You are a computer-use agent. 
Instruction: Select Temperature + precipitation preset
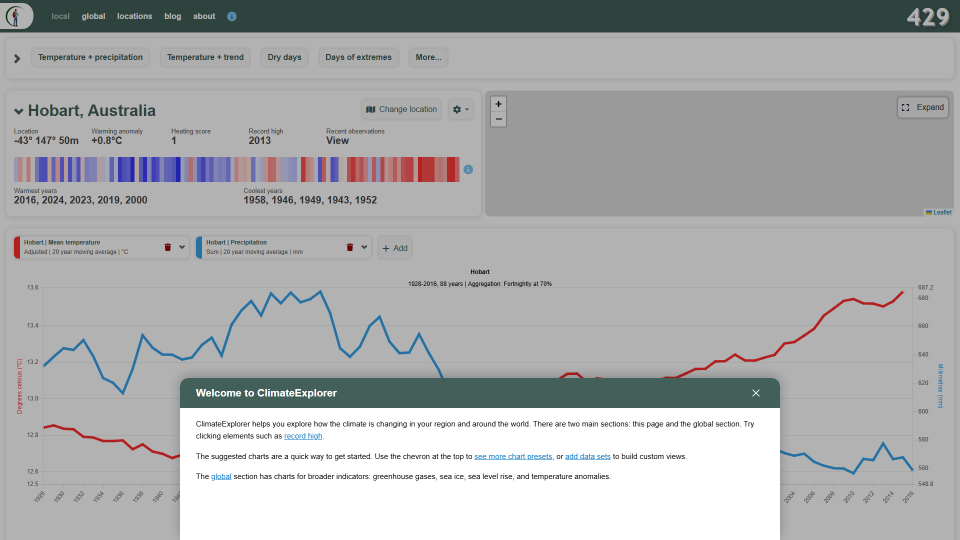coord(90,58)
